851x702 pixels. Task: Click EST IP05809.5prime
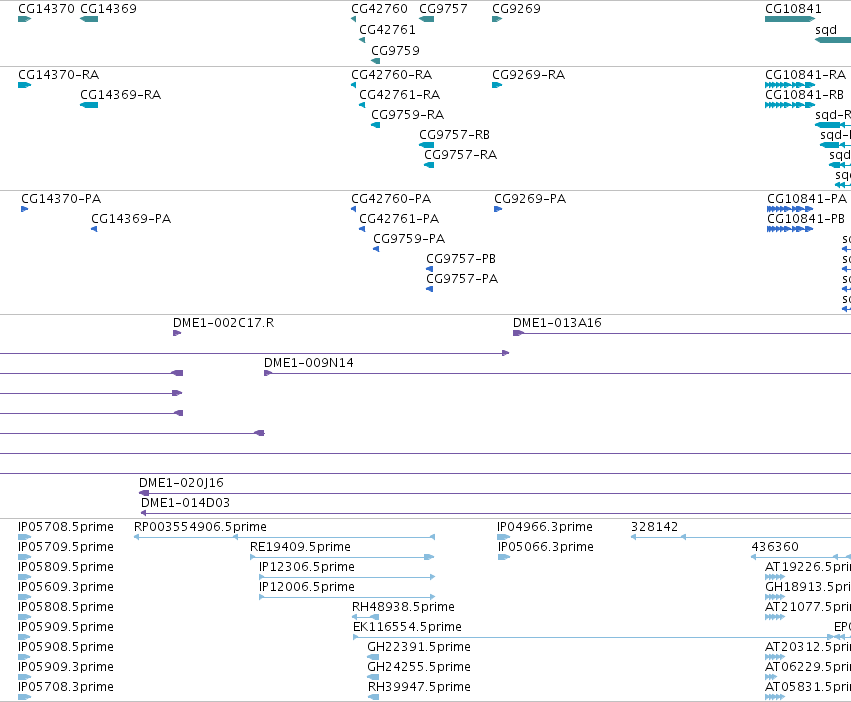click(66, 567)
